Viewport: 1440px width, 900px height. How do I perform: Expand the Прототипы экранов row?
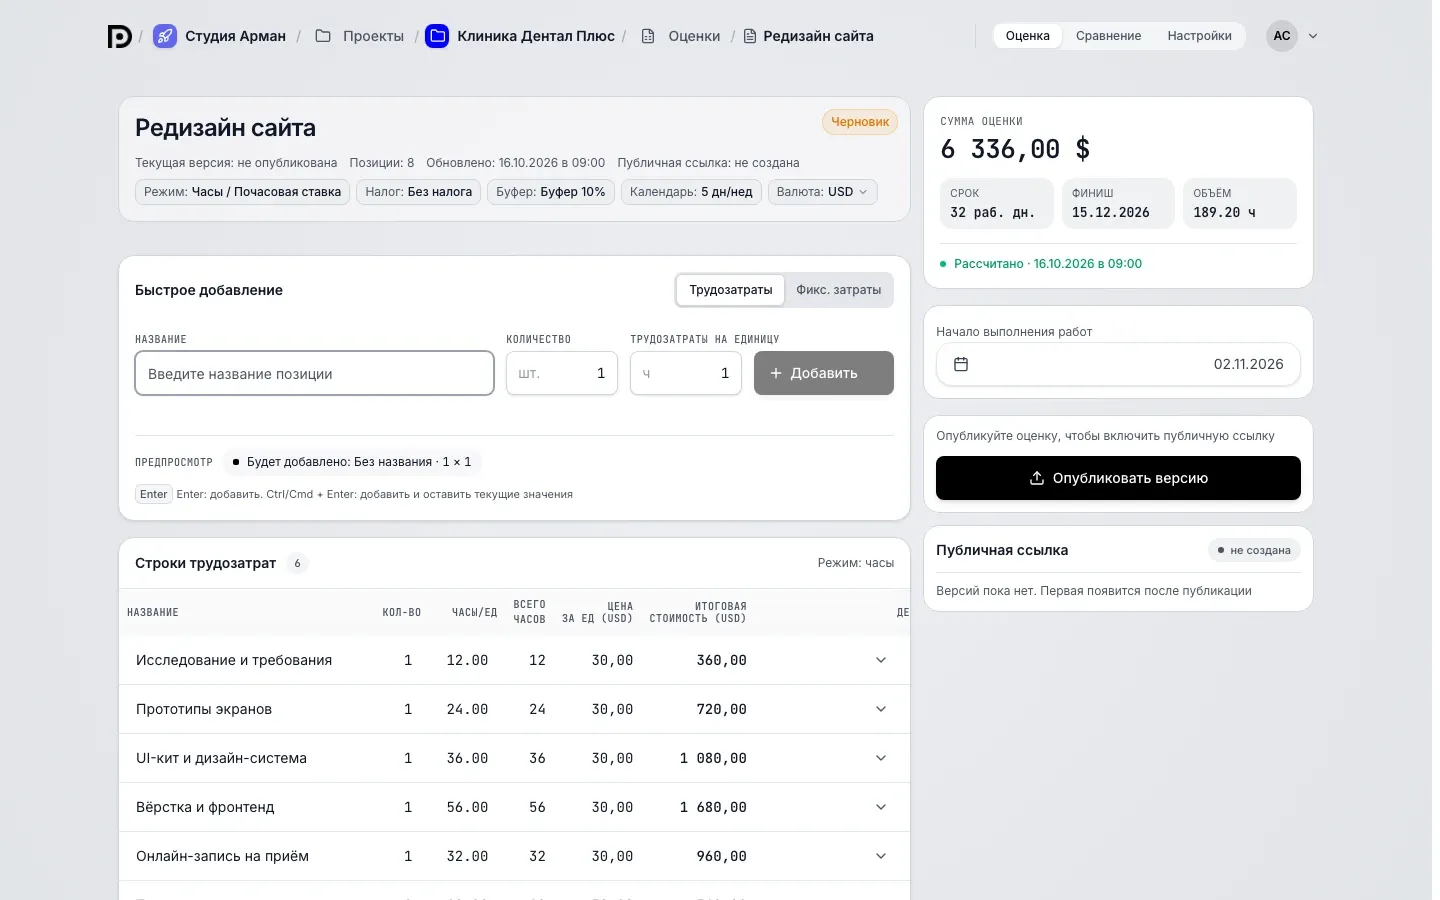click(x=881, y=709)
